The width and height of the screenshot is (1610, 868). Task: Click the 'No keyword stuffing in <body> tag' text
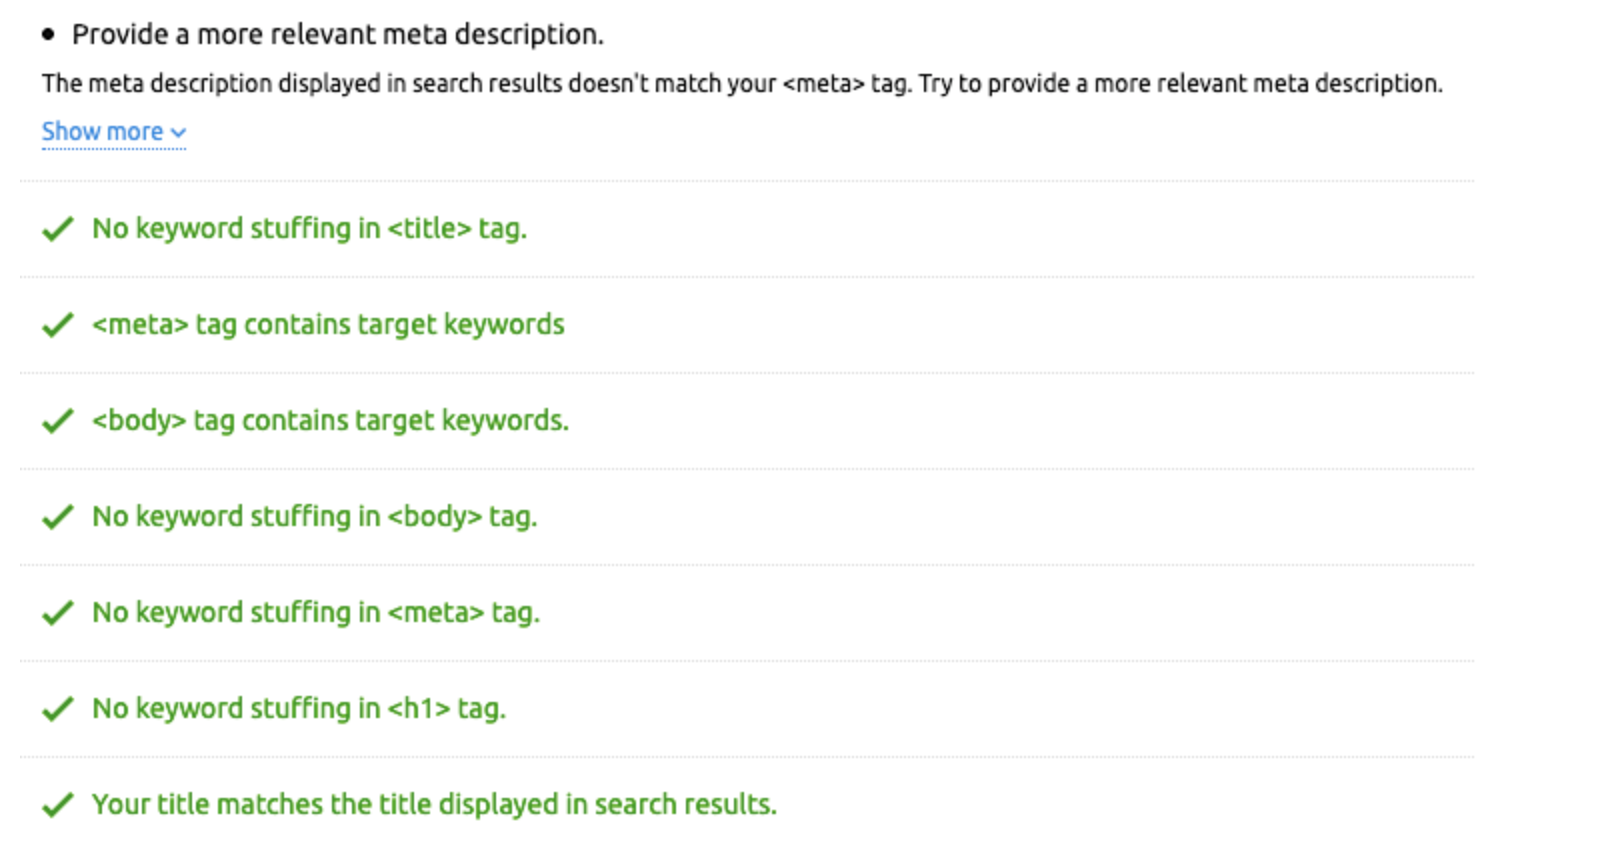(x=315, y=517)
